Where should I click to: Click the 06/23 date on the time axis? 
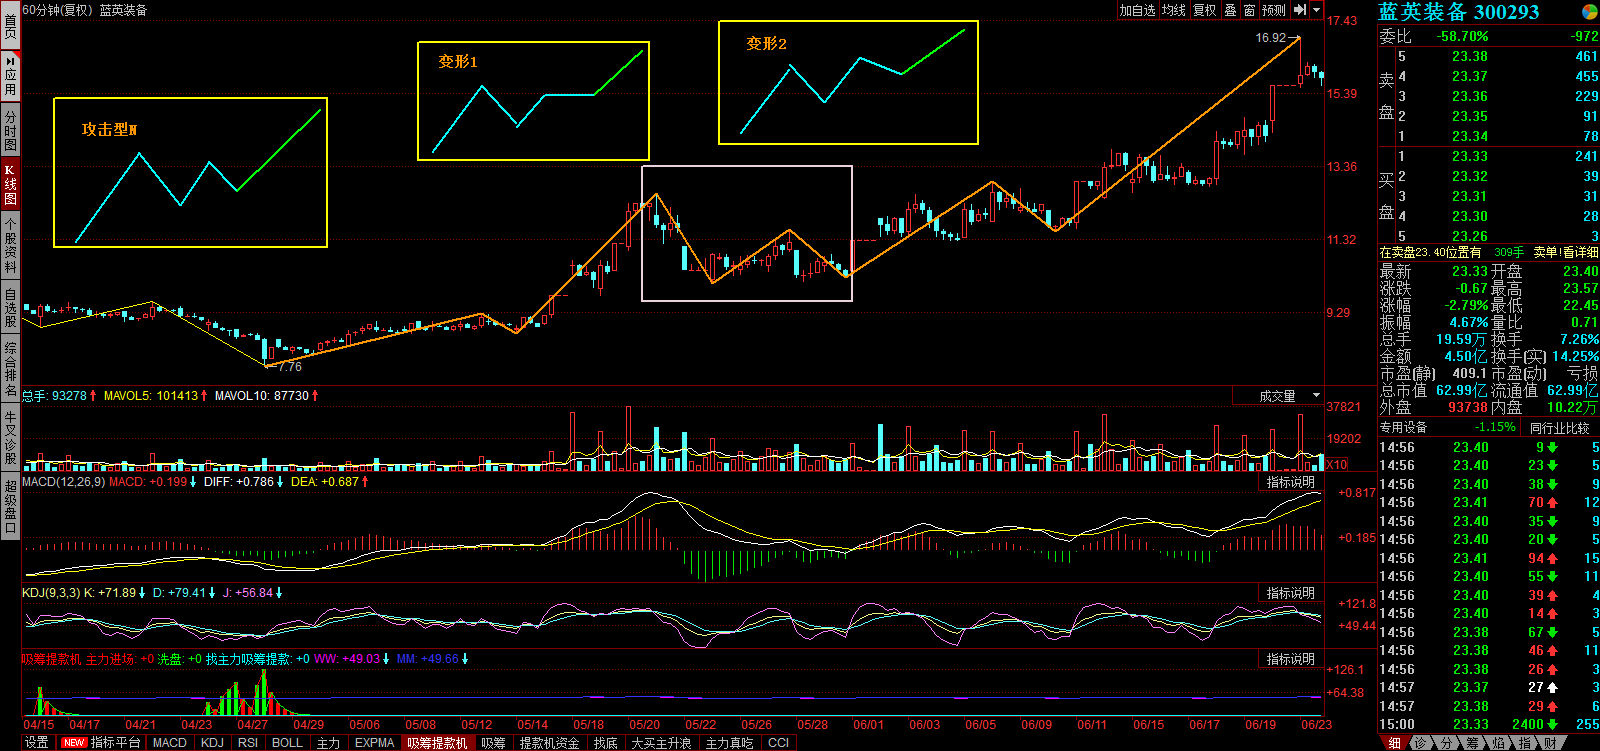[x=1316, y=725]
